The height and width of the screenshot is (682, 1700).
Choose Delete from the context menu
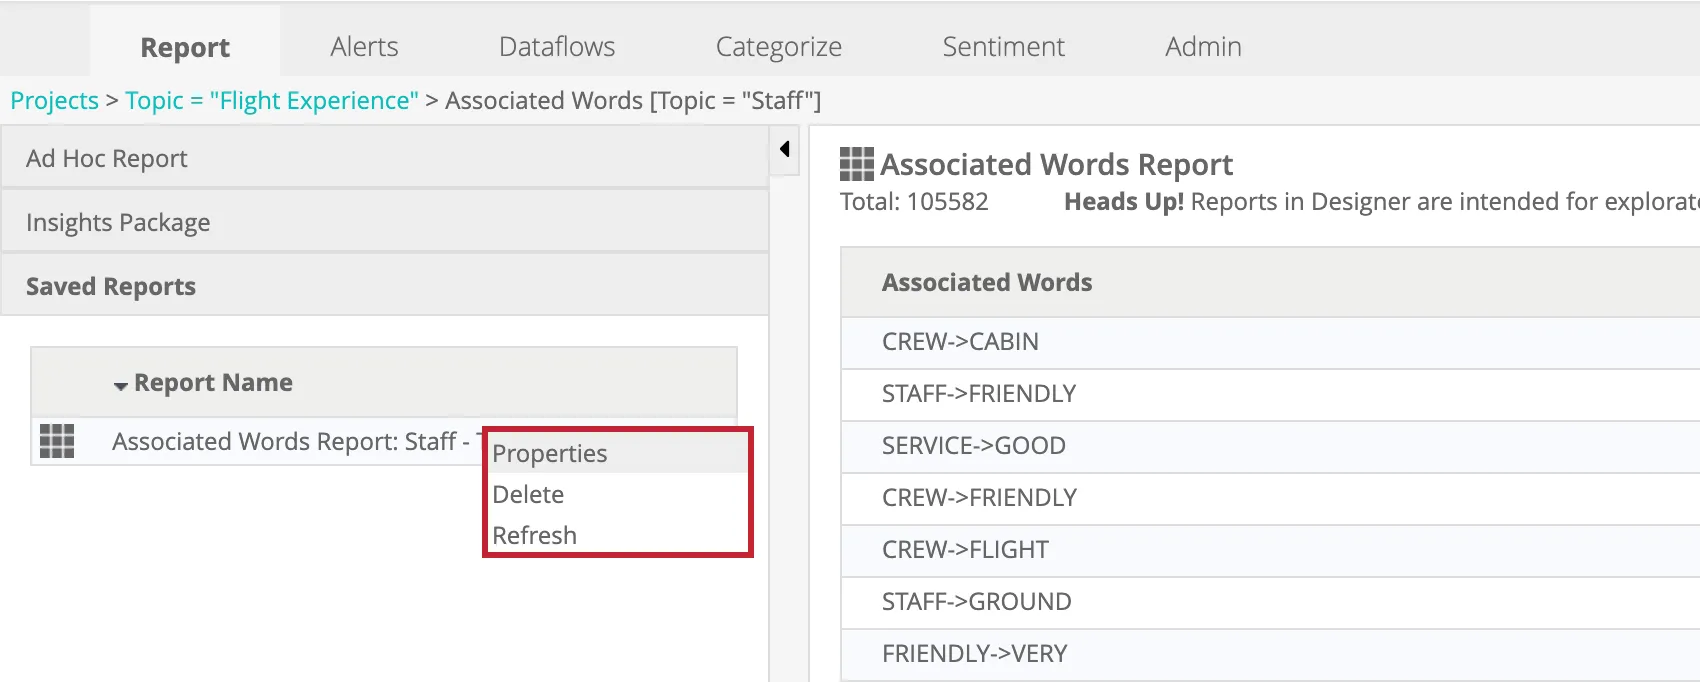tap(528, 495)
